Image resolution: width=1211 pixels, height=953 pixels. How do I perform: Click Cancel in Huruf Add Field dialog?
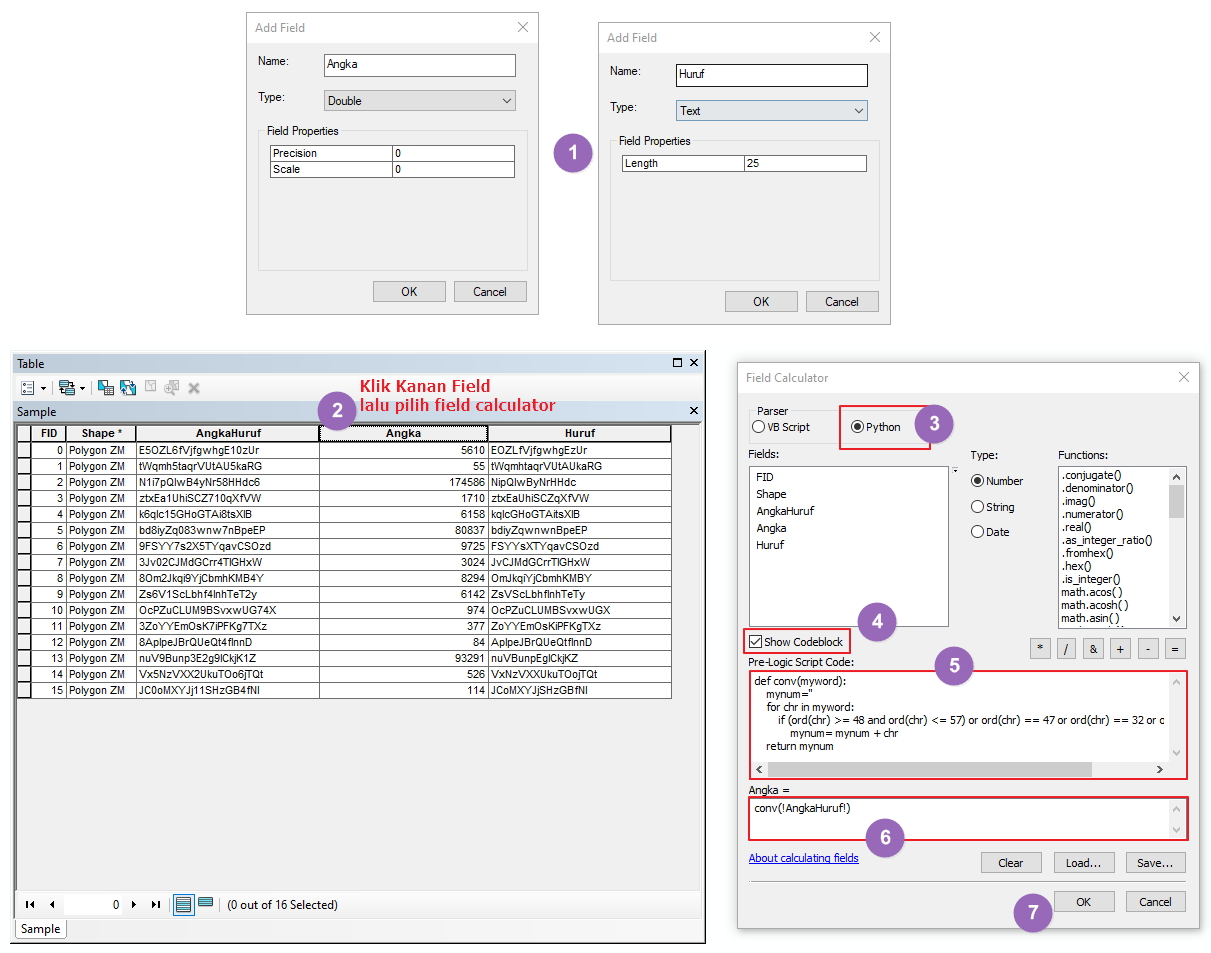pos(842,301)
